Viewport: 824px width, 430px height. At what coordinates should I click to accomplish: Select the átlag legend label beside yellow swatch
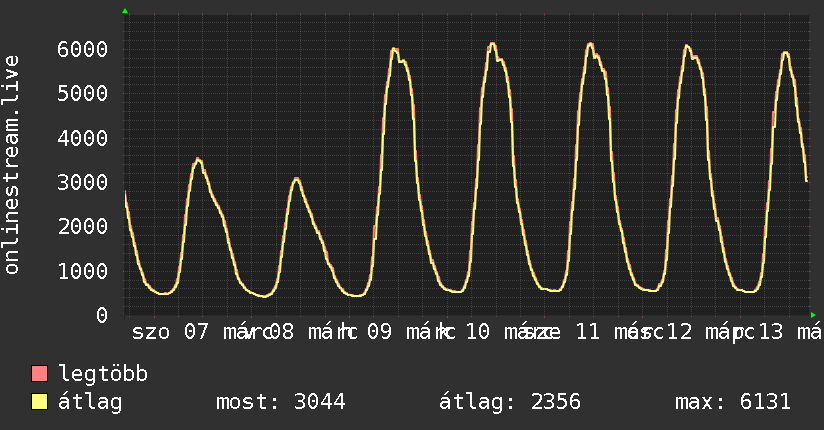tap(90, 403)
